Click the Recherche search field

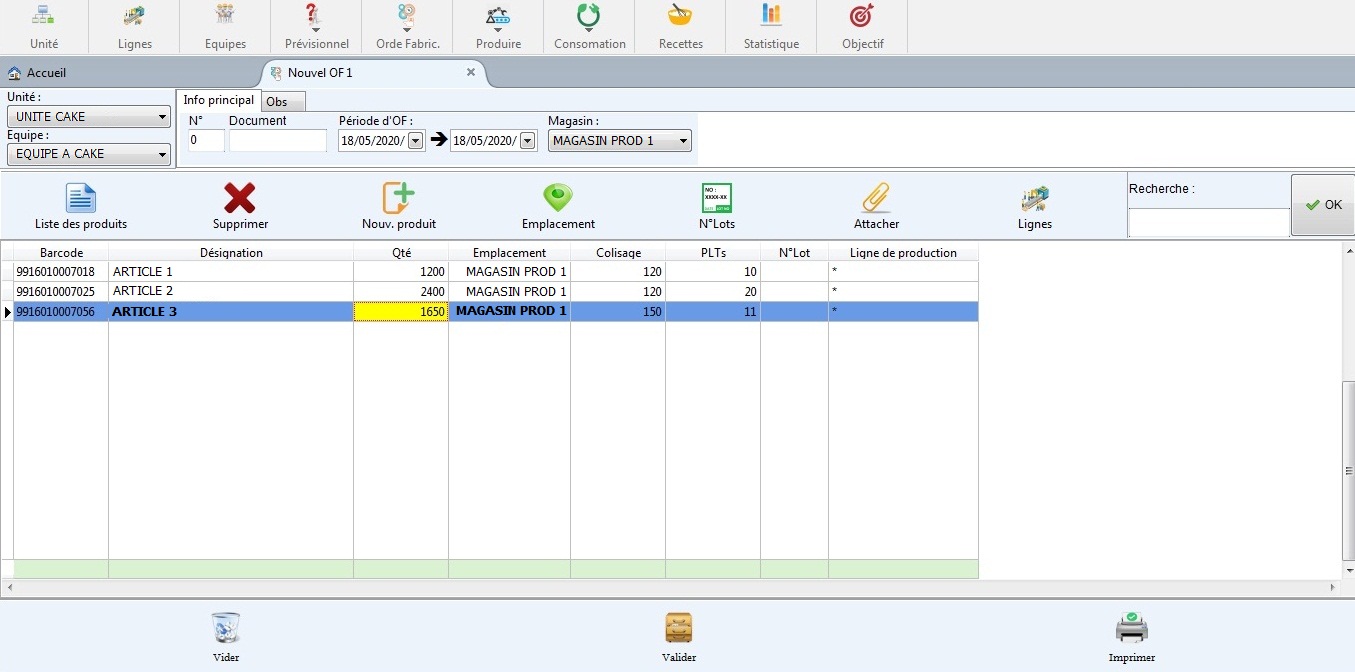[x=1208, y=222]
